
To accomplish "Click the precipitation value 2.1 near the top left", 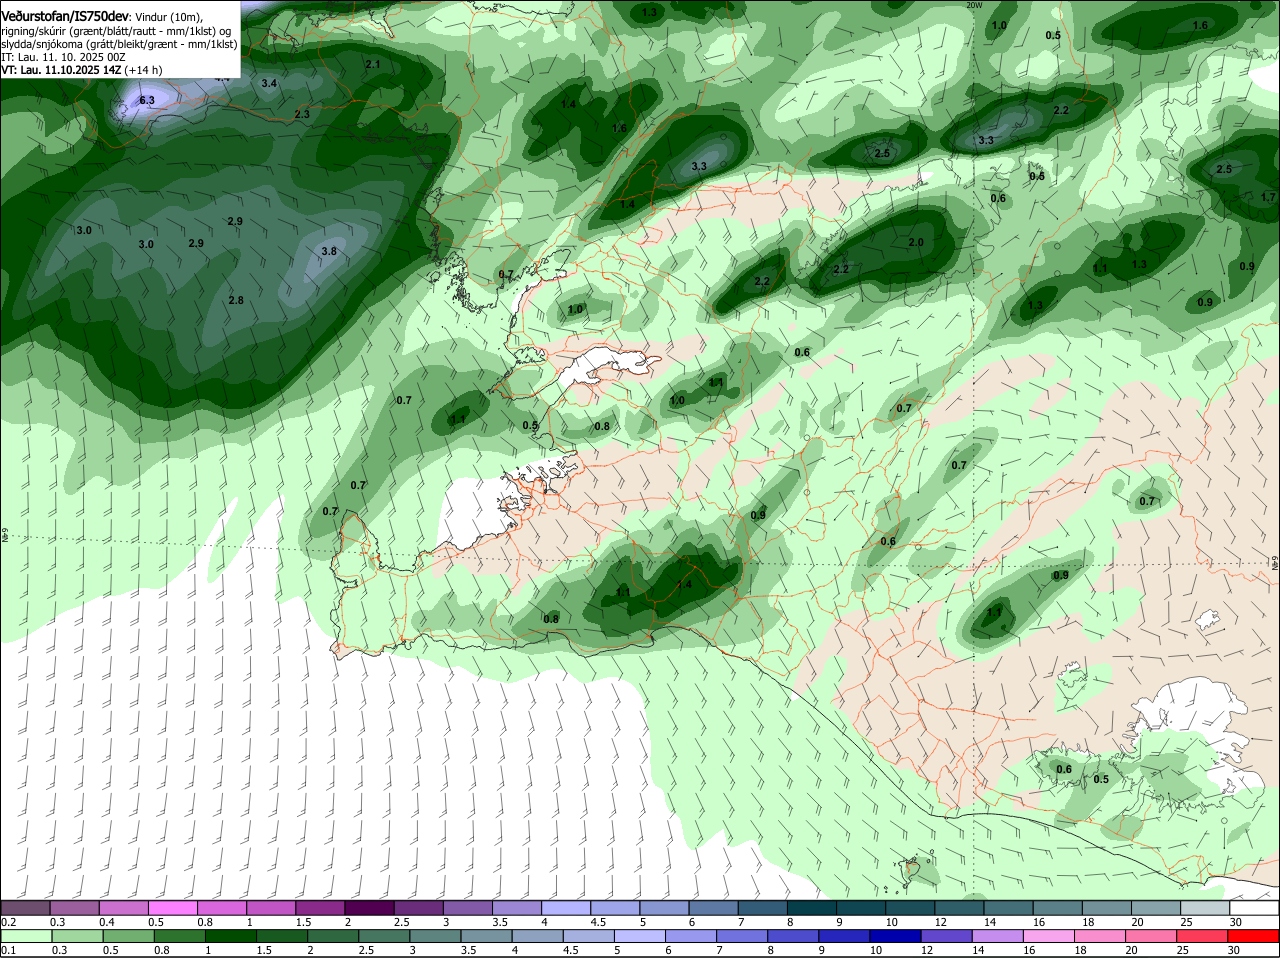I will (373, 64).
